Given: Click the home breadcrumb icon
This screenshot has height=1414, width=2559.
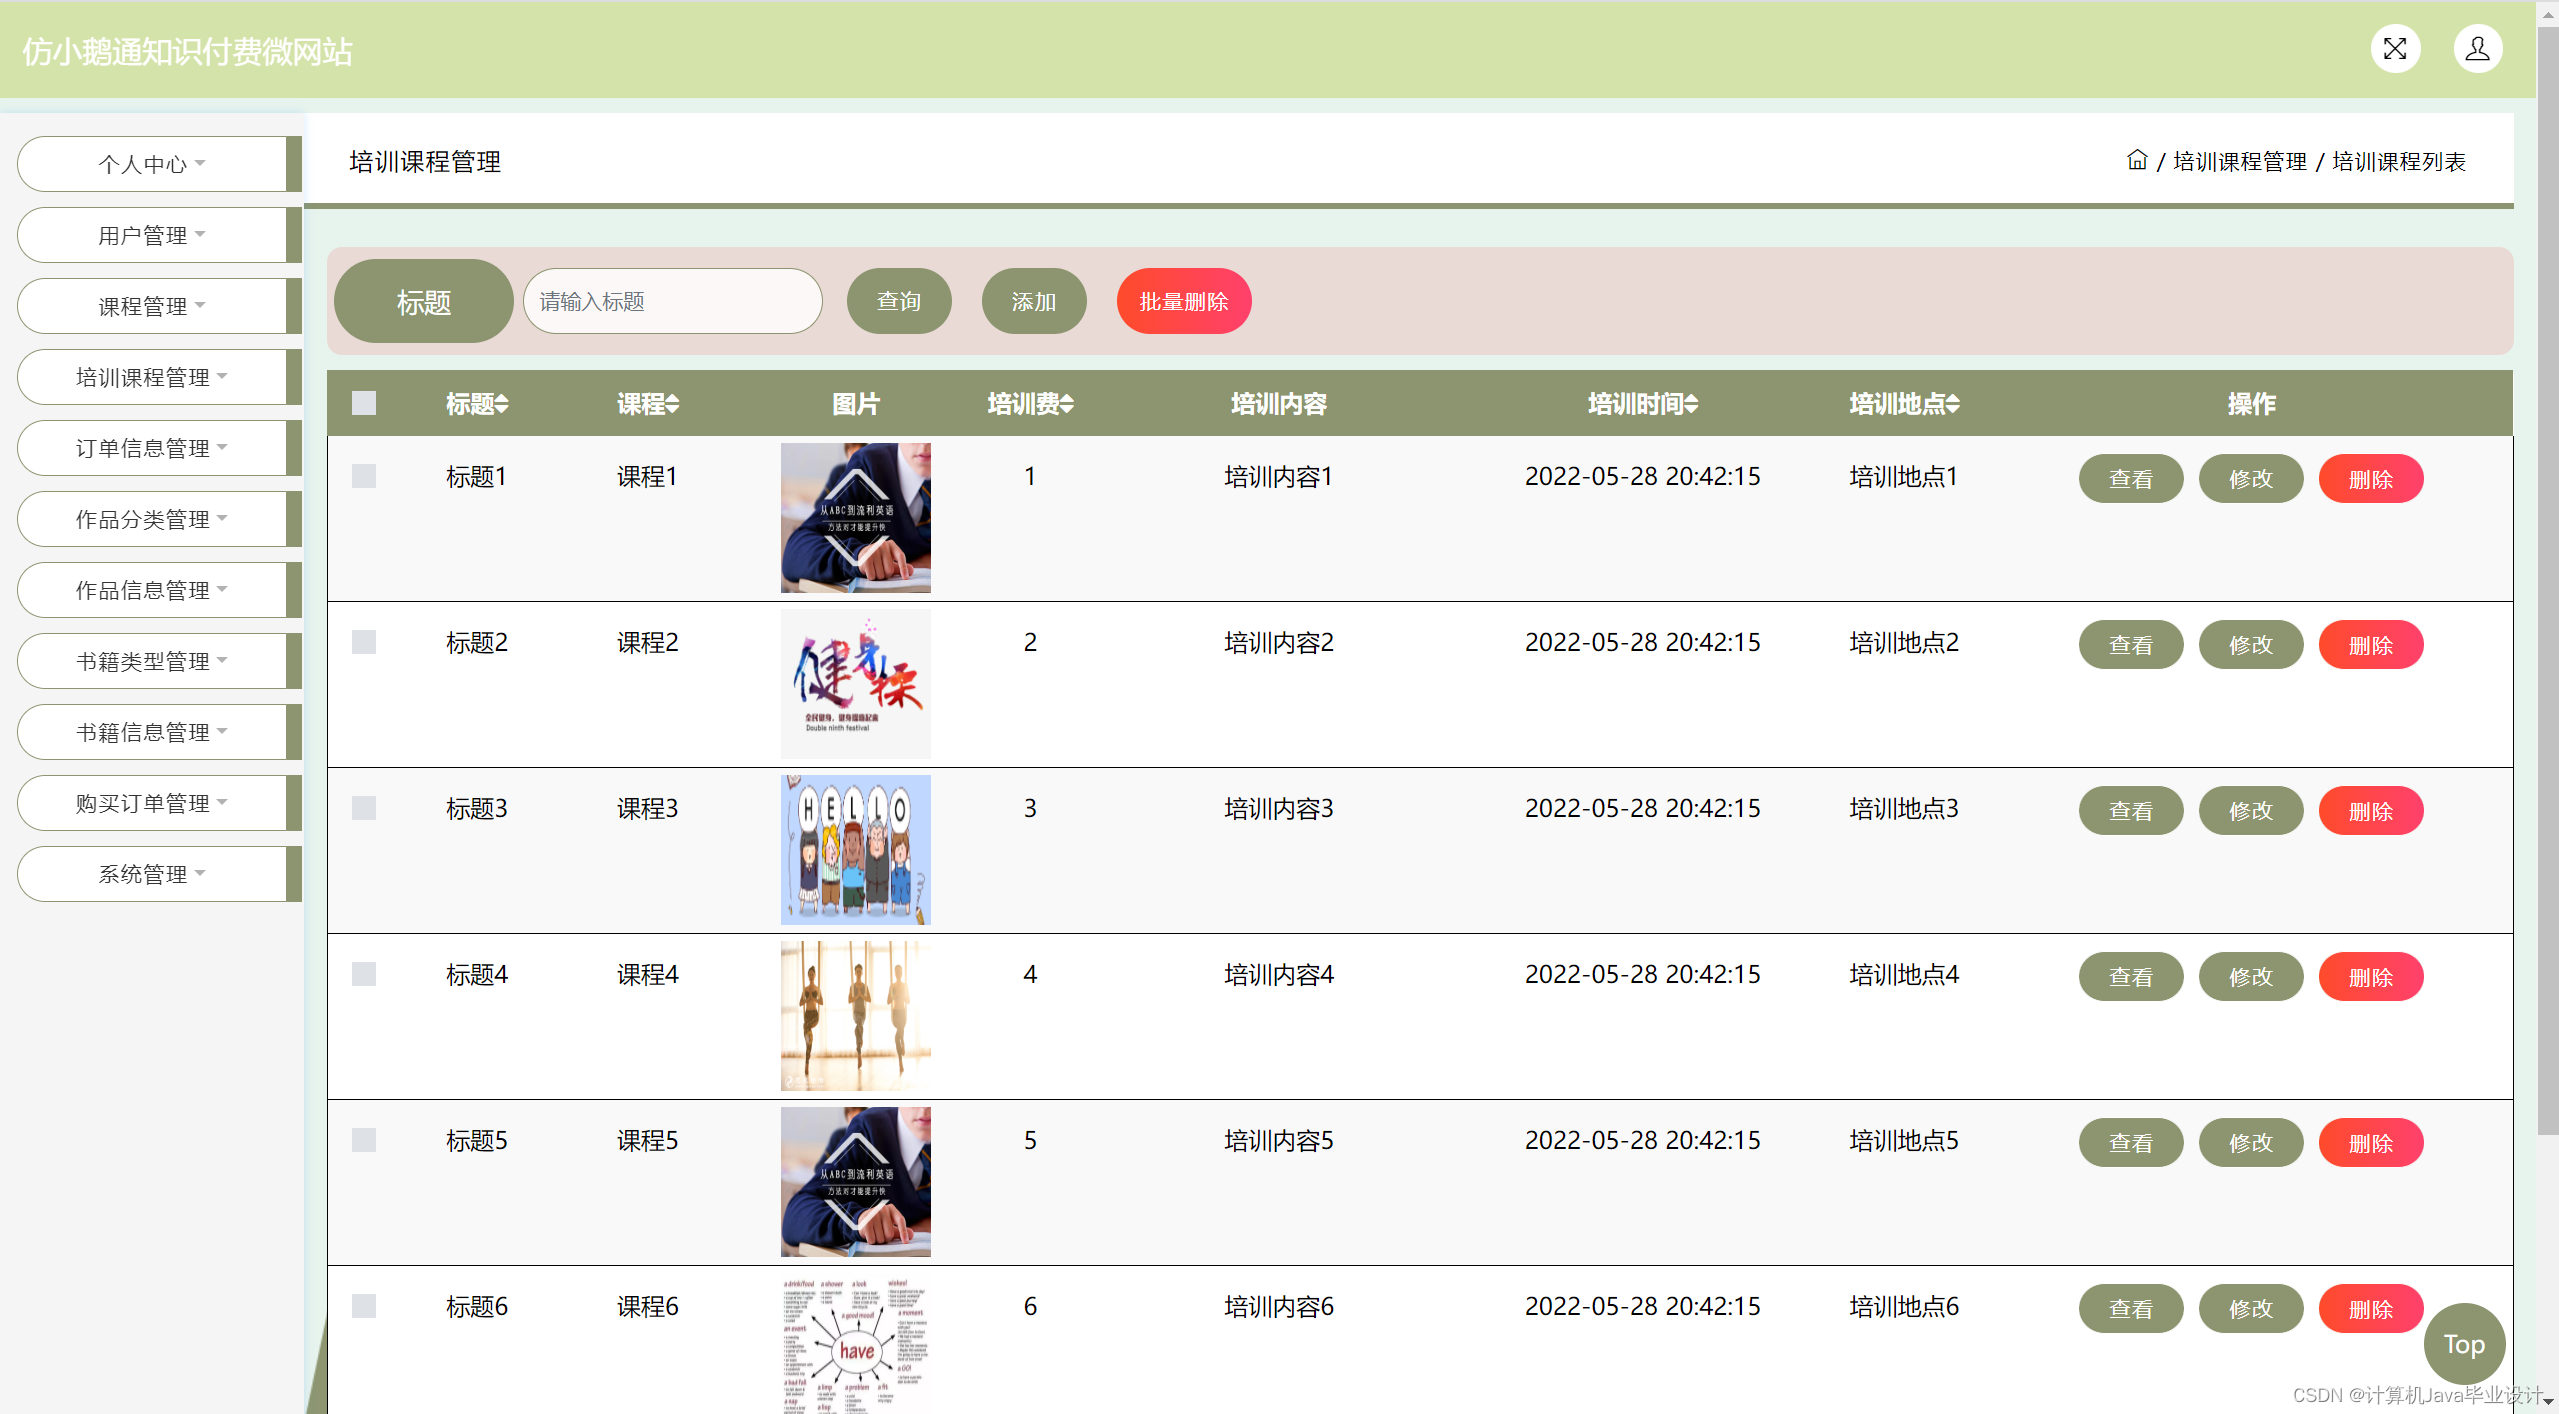Looking at the screenshot, I should coord(2136,160).
